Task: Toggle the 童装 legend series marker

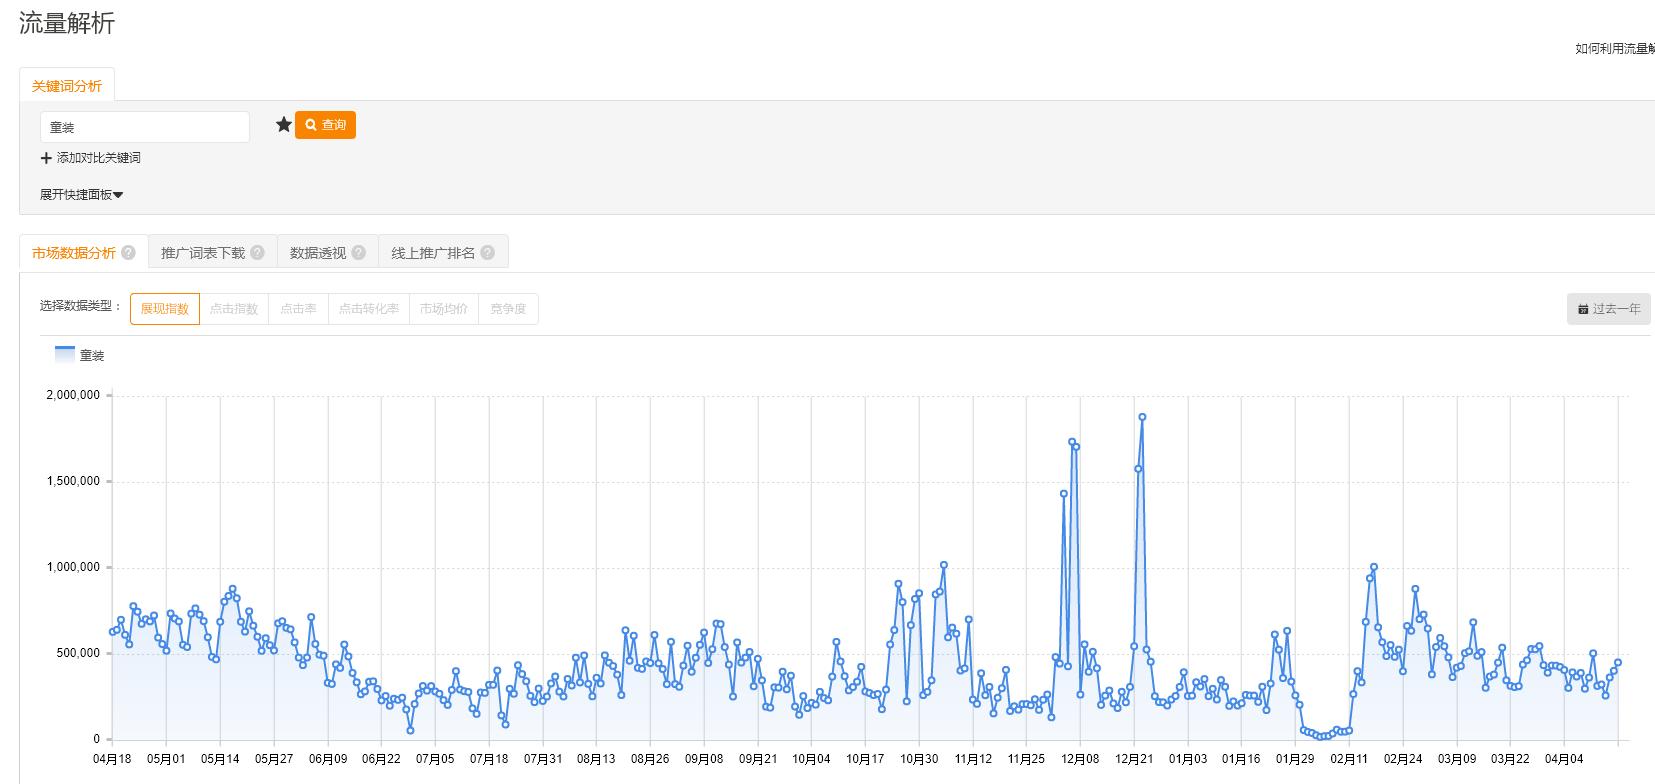Action: (65, 354)
